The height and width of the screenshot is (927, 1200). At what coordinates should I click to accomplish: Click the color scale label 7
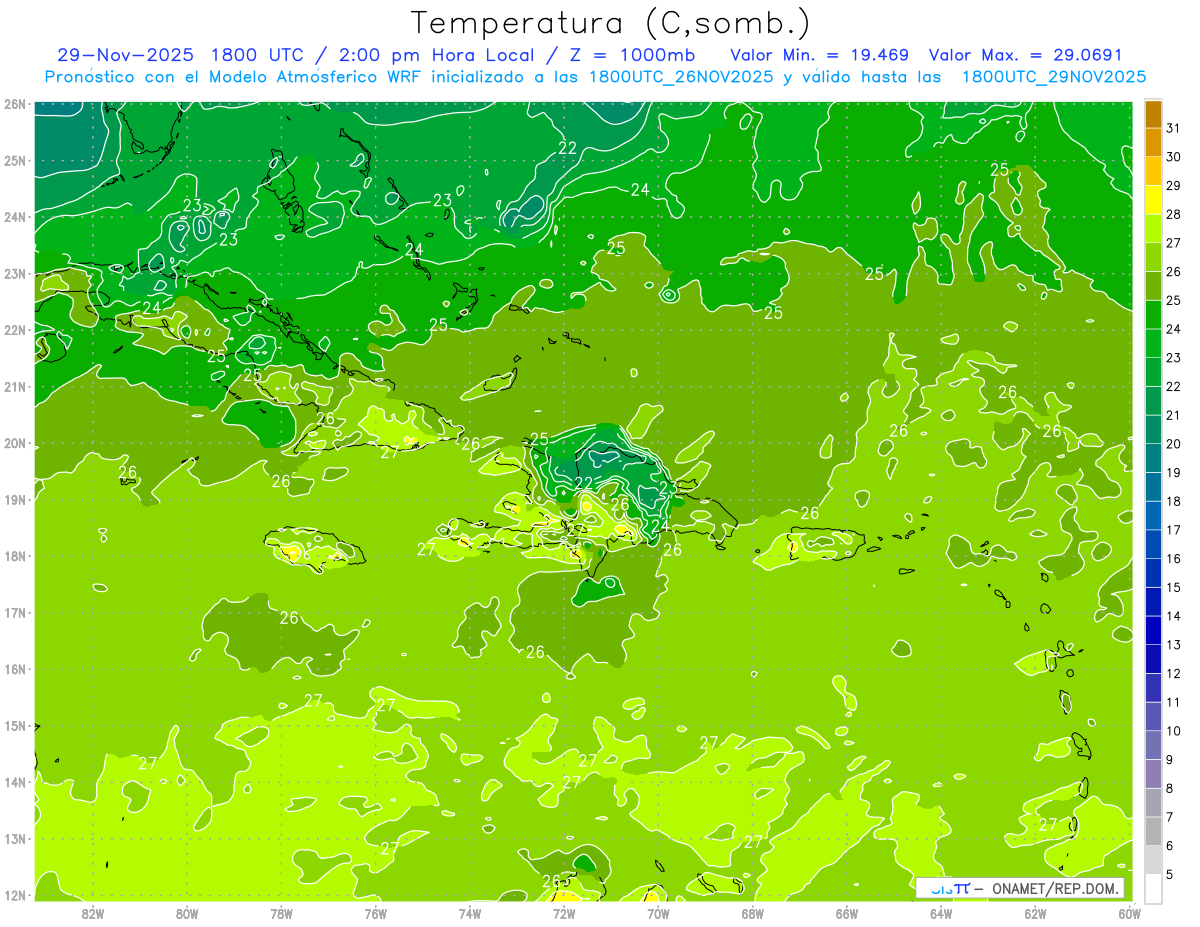click(1171, 817)
